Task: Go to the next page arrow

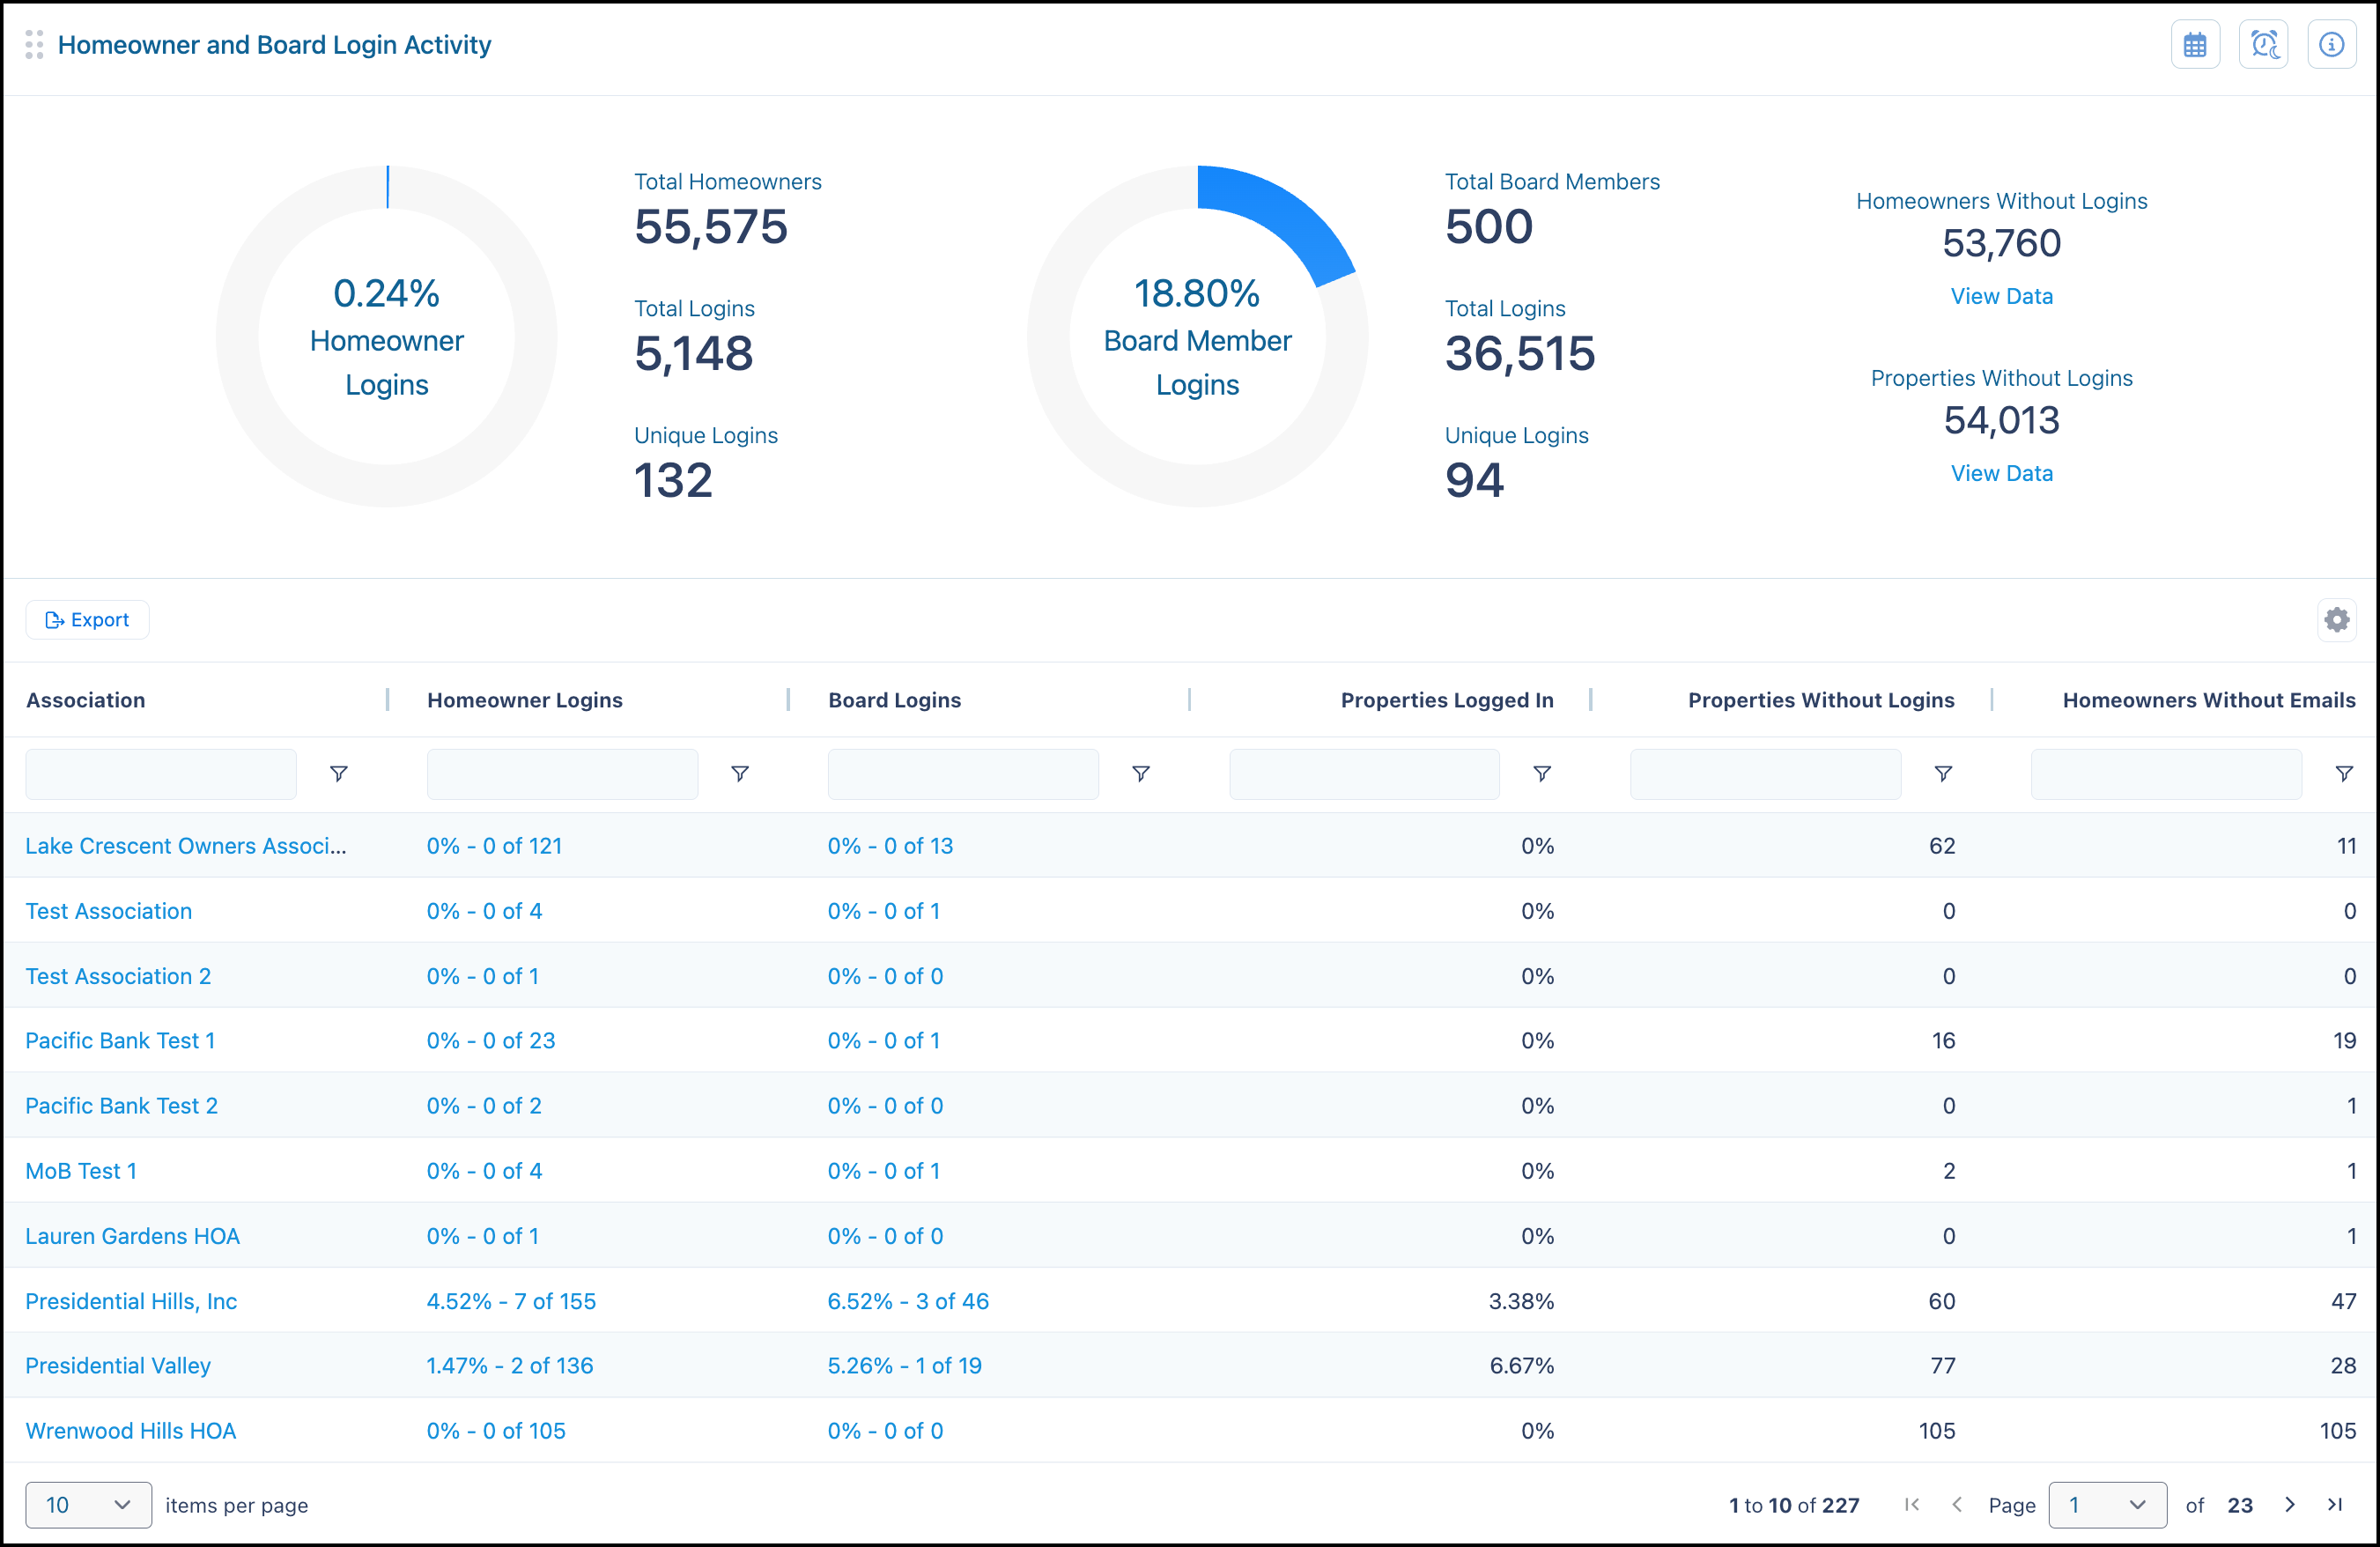Action: coord(2289,1504)
